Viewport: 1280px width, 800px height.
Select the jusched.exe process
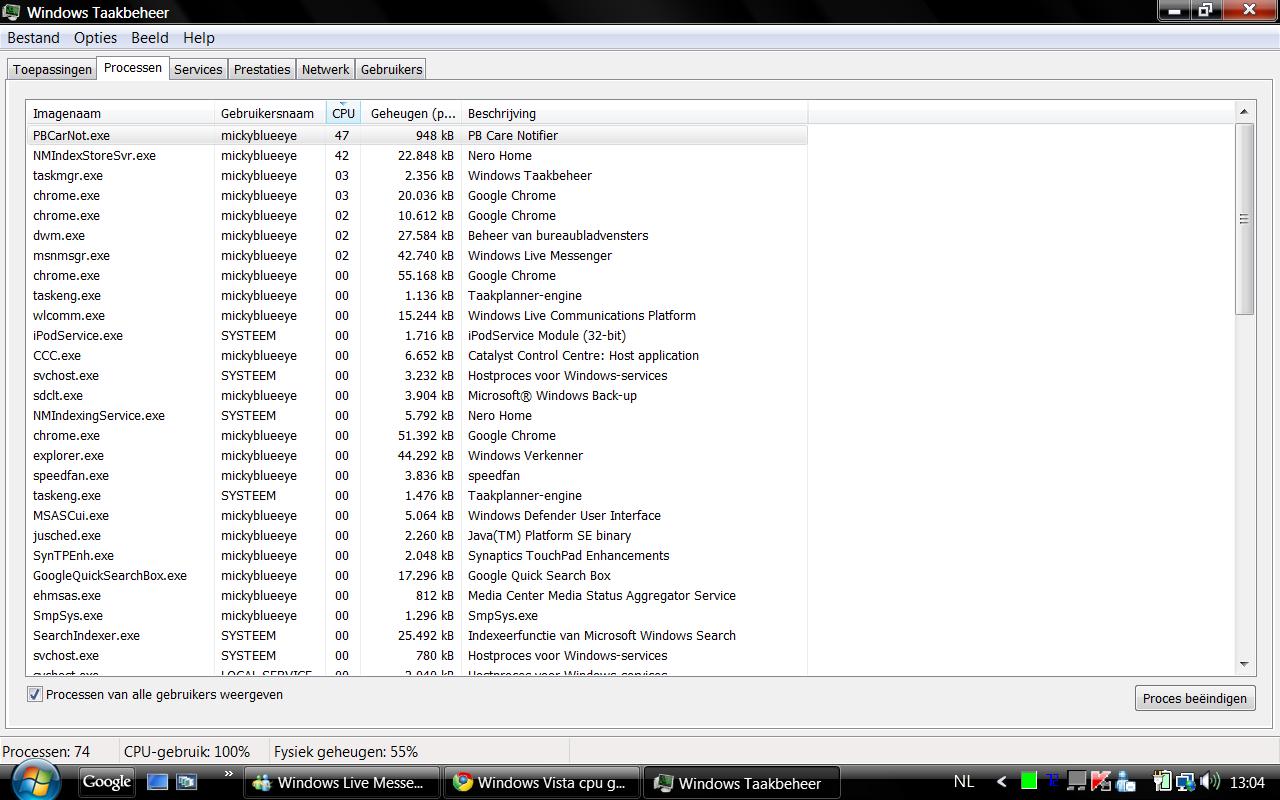click(x=417, y=535)
